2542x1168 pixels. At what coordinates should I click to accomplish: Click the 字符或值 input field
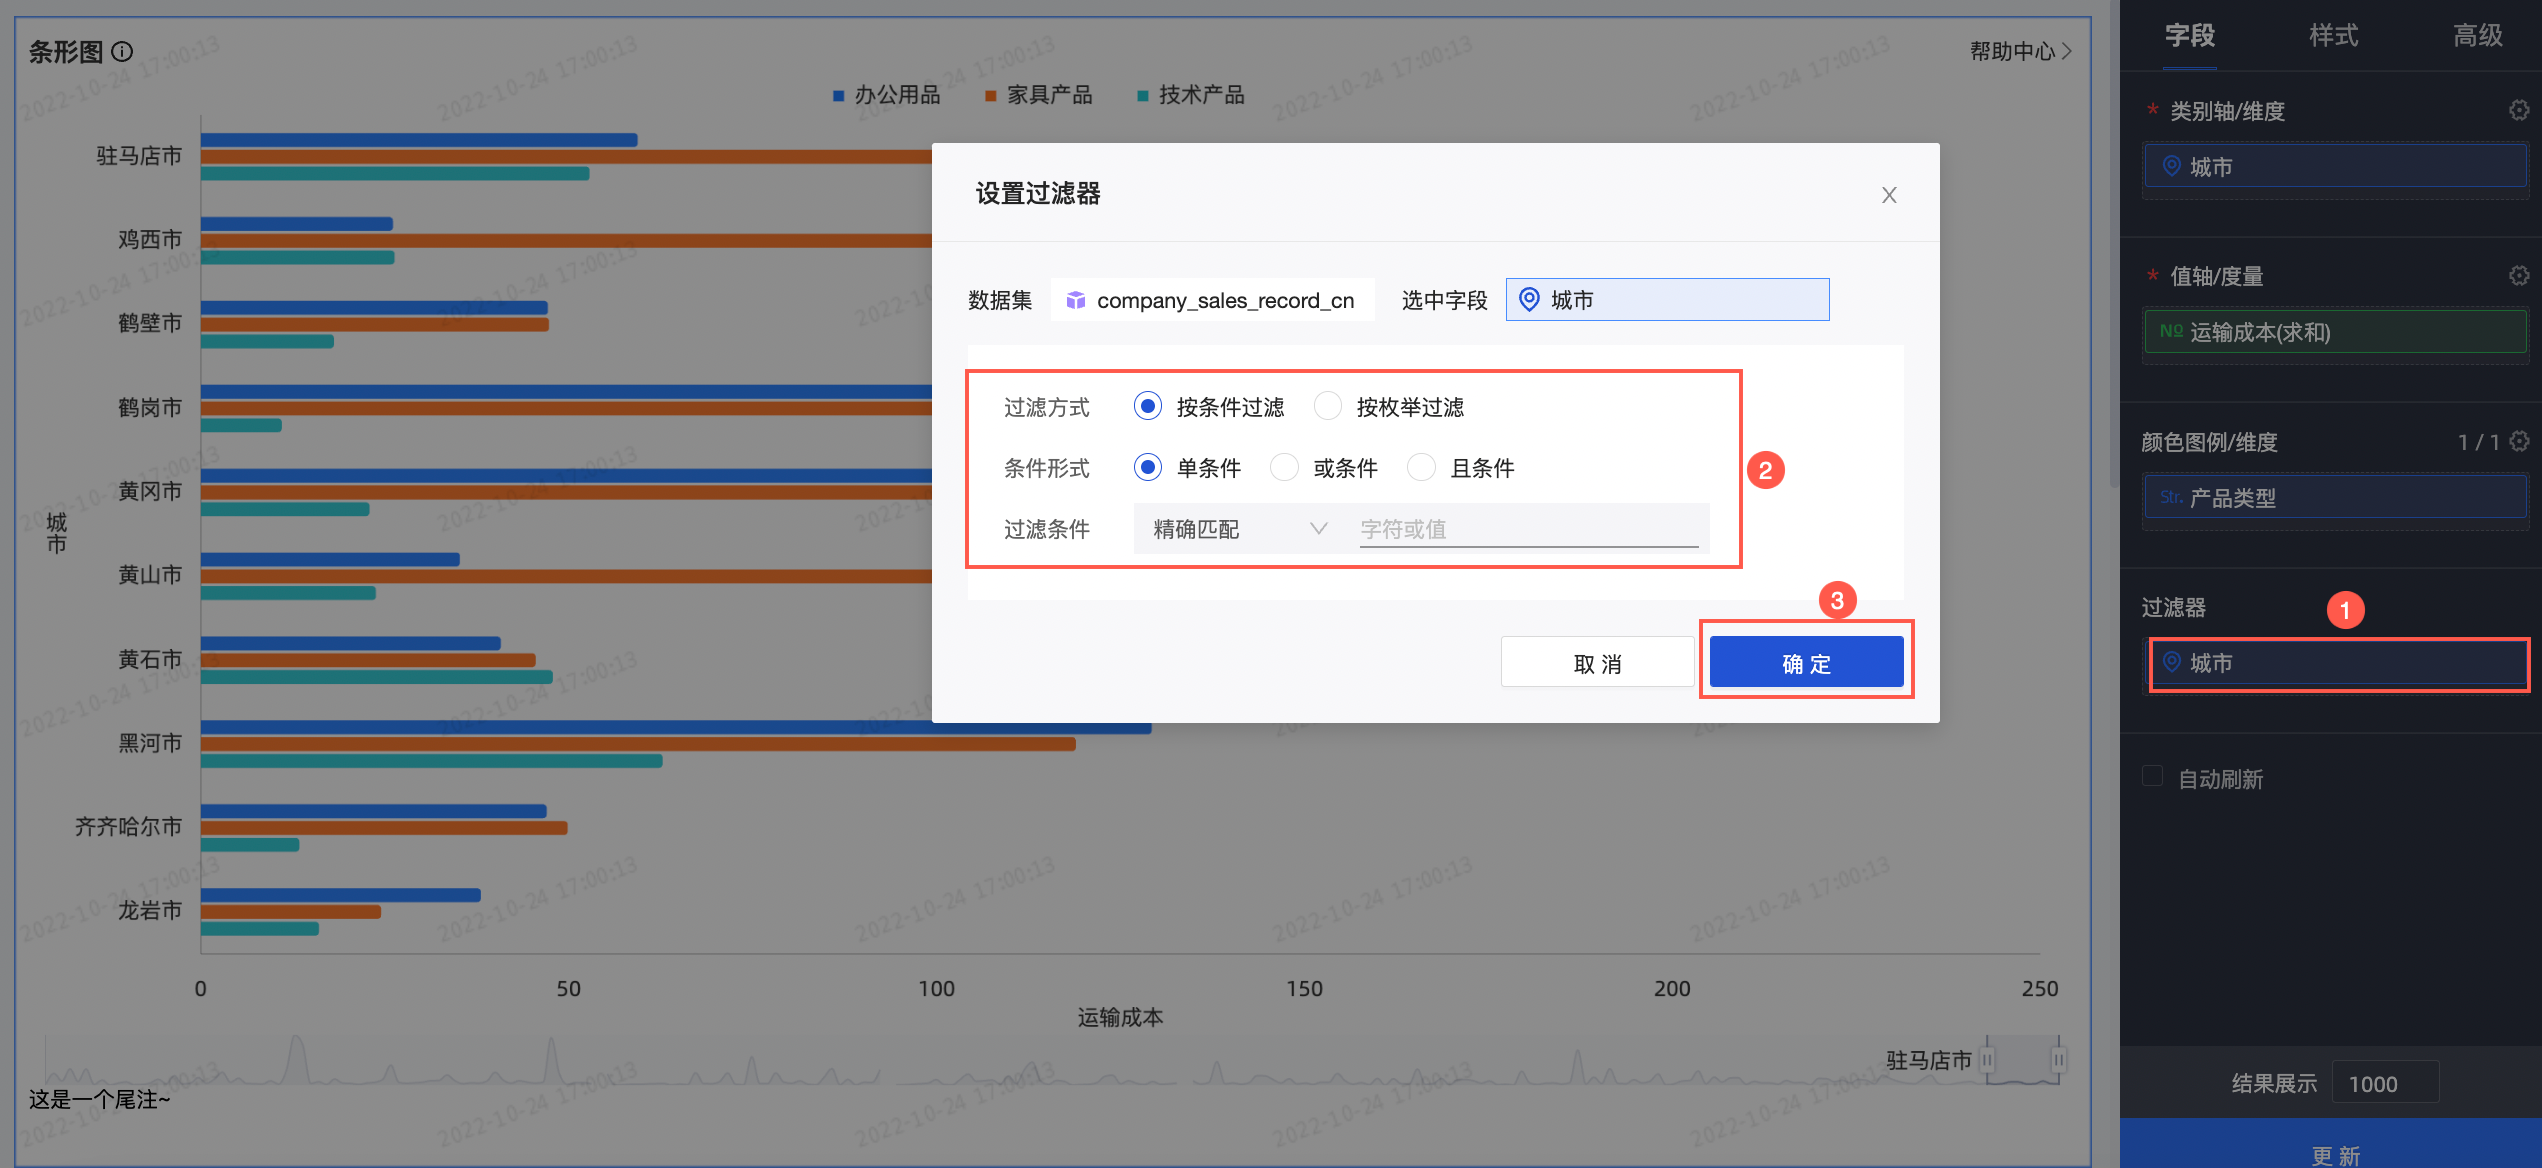coord(1528,529)
